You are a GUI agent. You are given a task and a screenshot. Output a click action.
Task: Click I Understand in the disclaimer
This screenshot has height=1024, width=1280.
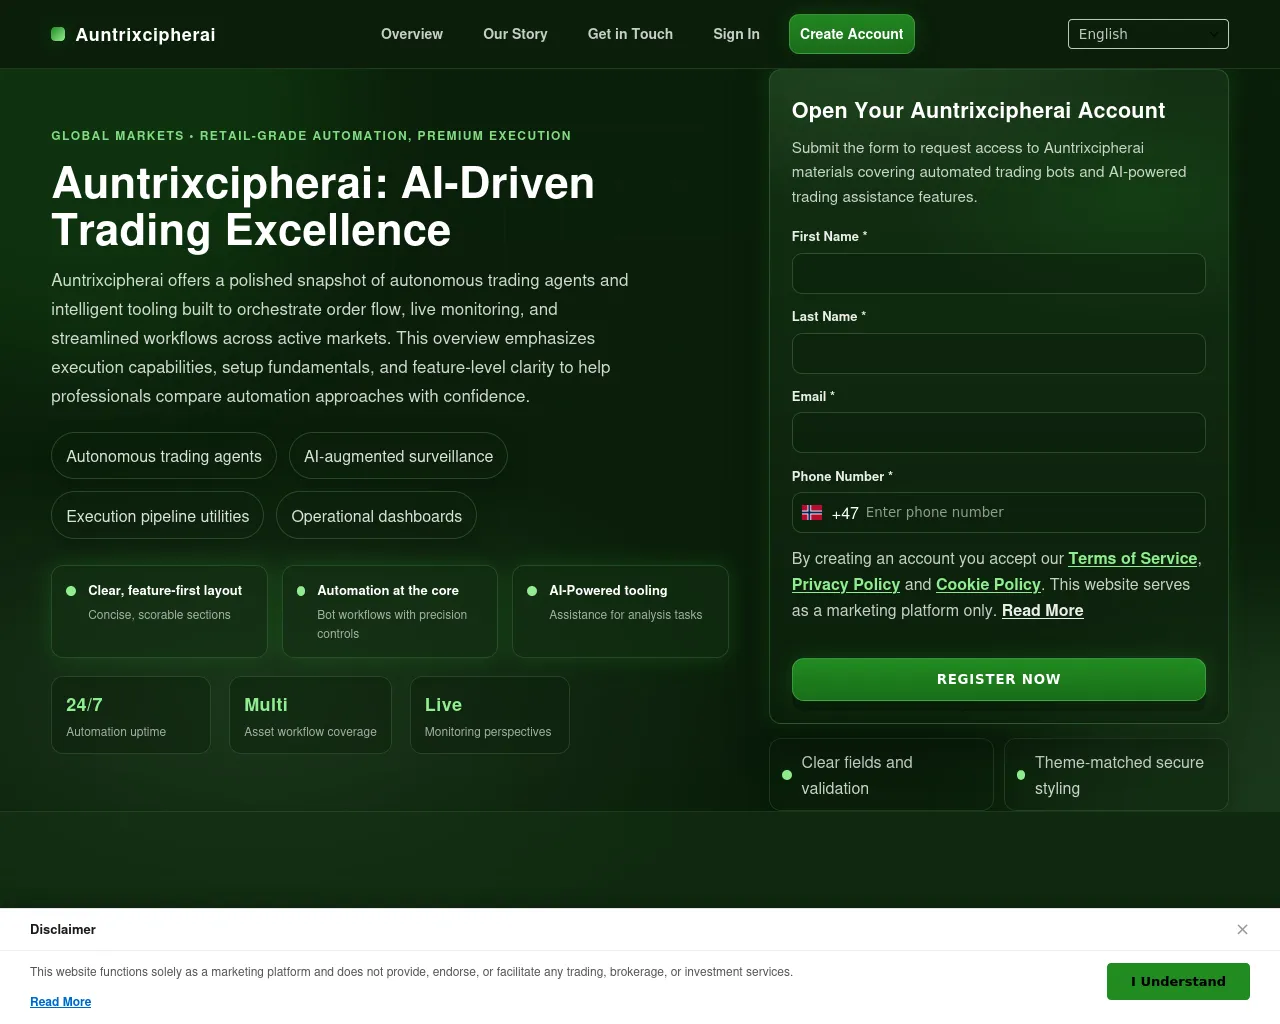(x=1178, y=982)
